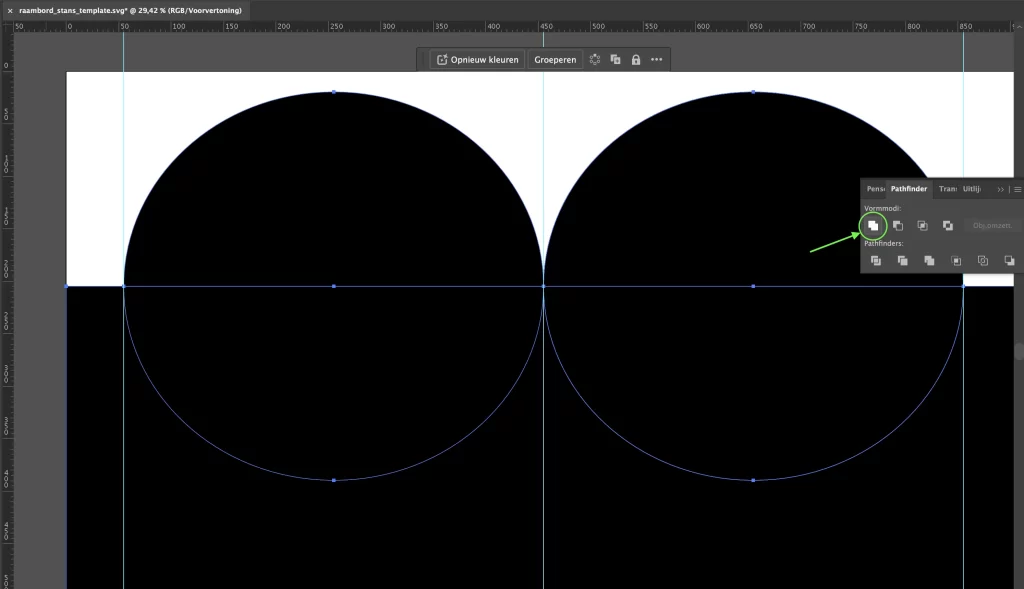Viewport: 1024px width, 589px height.
Task: Apply the Minus Back pathfinder
Action: [1008, 261]
